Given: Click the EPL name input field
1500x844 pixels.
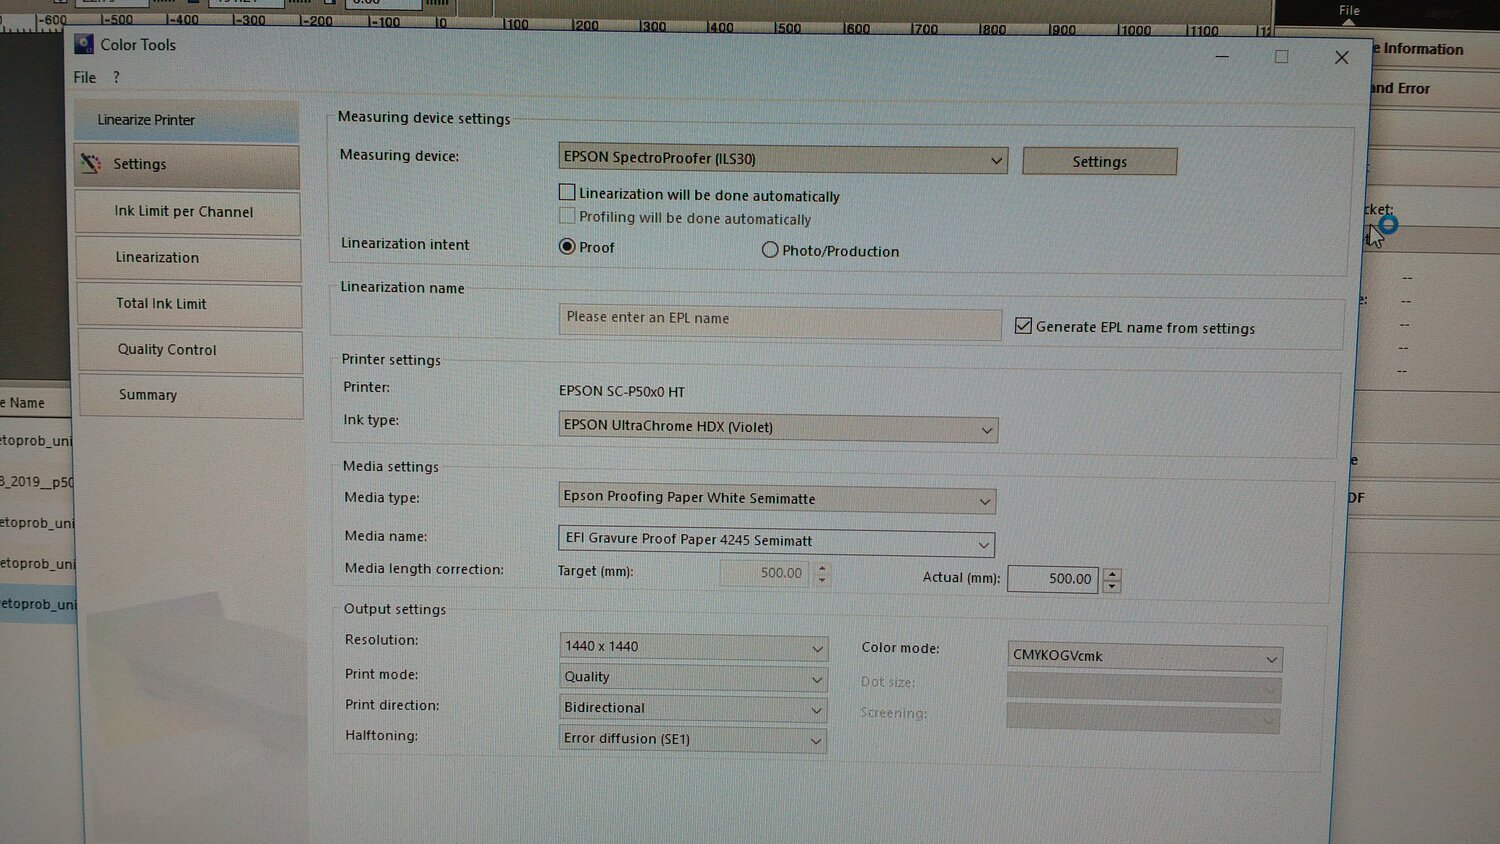Looking at the screenshot, I should 780,321.
